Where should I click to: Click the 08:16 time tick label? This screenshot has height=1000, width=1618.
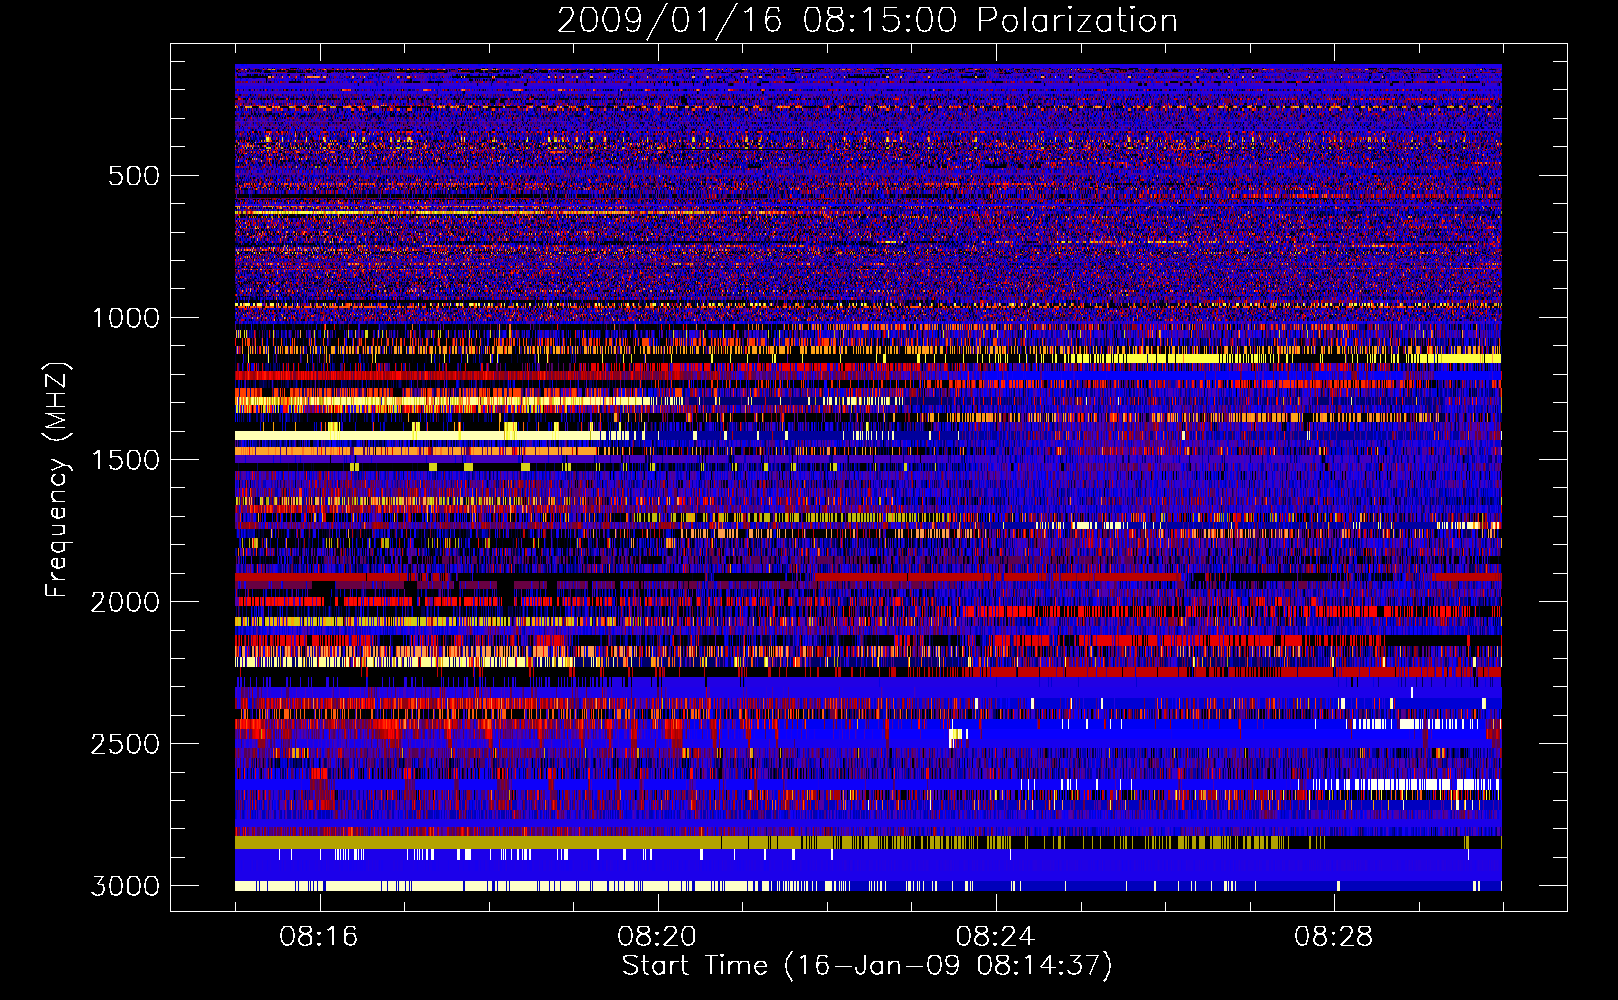(x=319, y=937)
